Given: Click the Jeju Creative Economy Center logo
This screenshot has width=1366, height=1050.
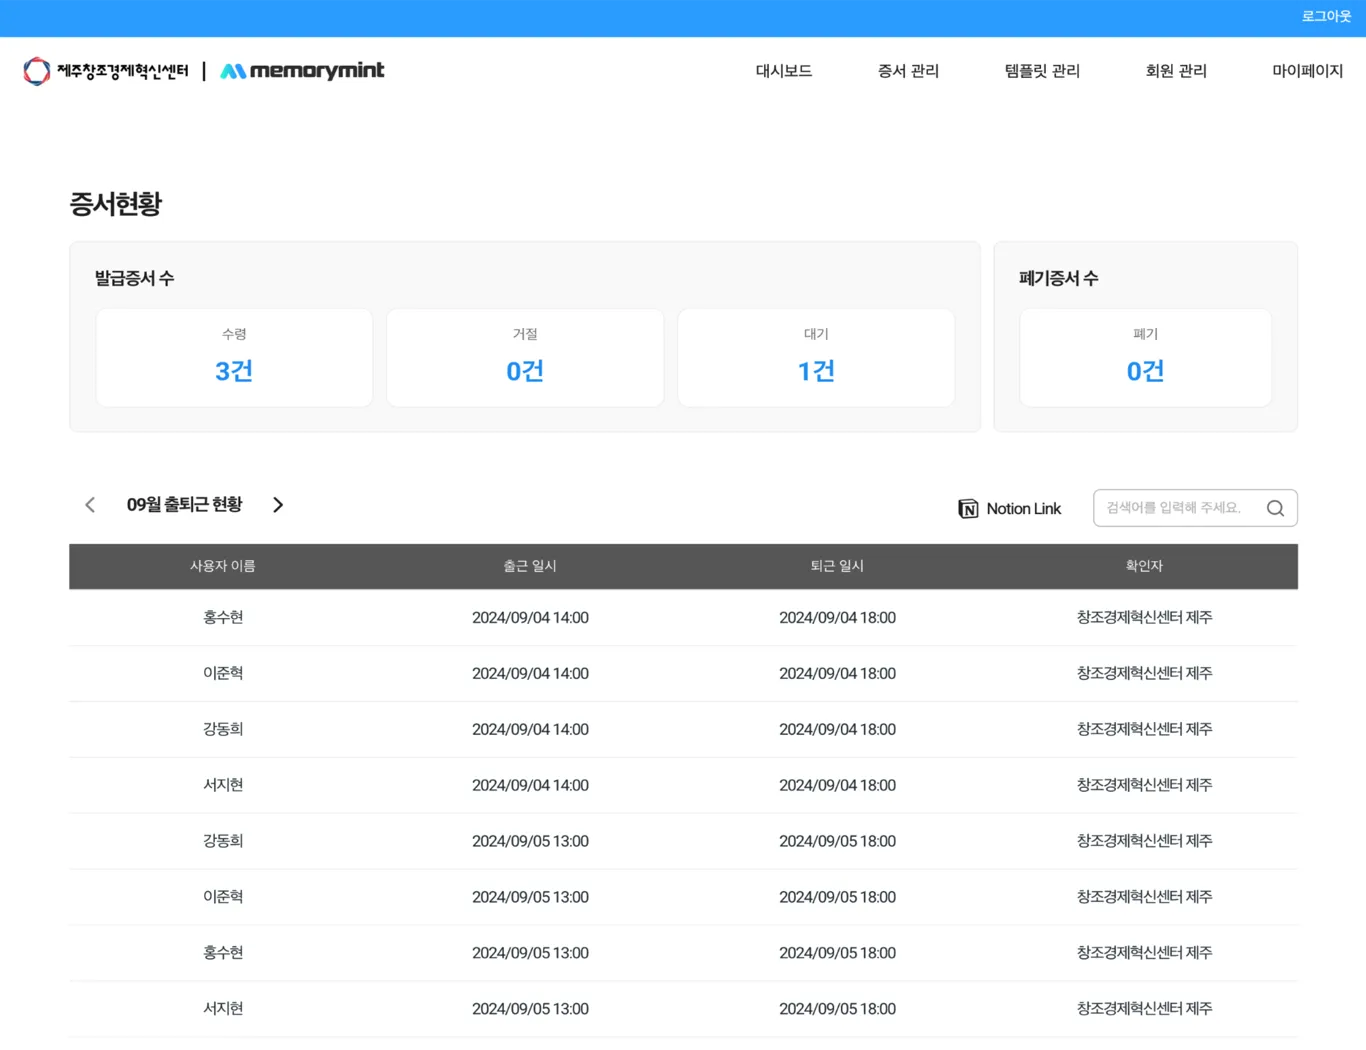Looking at the screenshot, I should [x=106, y=71].
